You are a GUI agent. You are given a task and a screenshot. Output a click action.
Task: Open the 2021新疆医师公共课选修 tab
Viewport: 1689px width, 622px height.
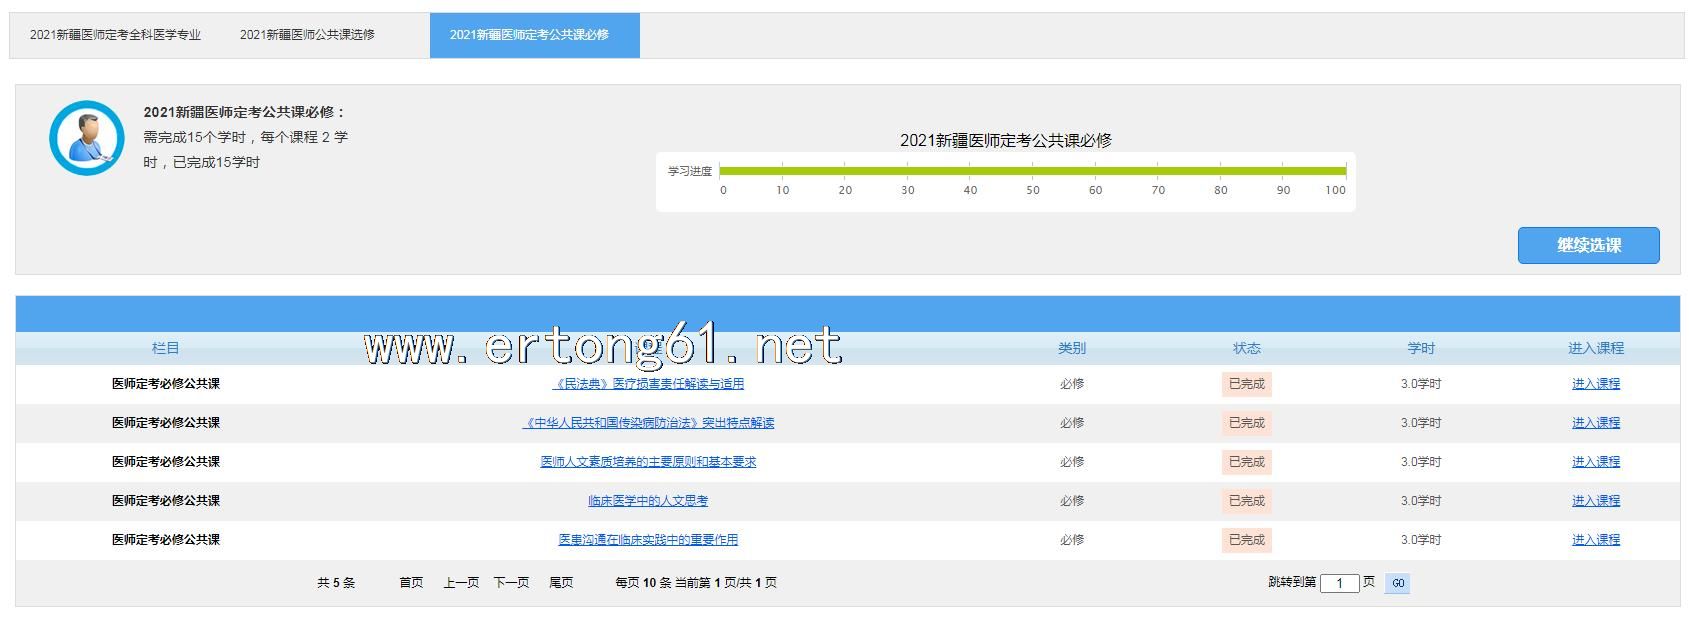tap(307, 35)
